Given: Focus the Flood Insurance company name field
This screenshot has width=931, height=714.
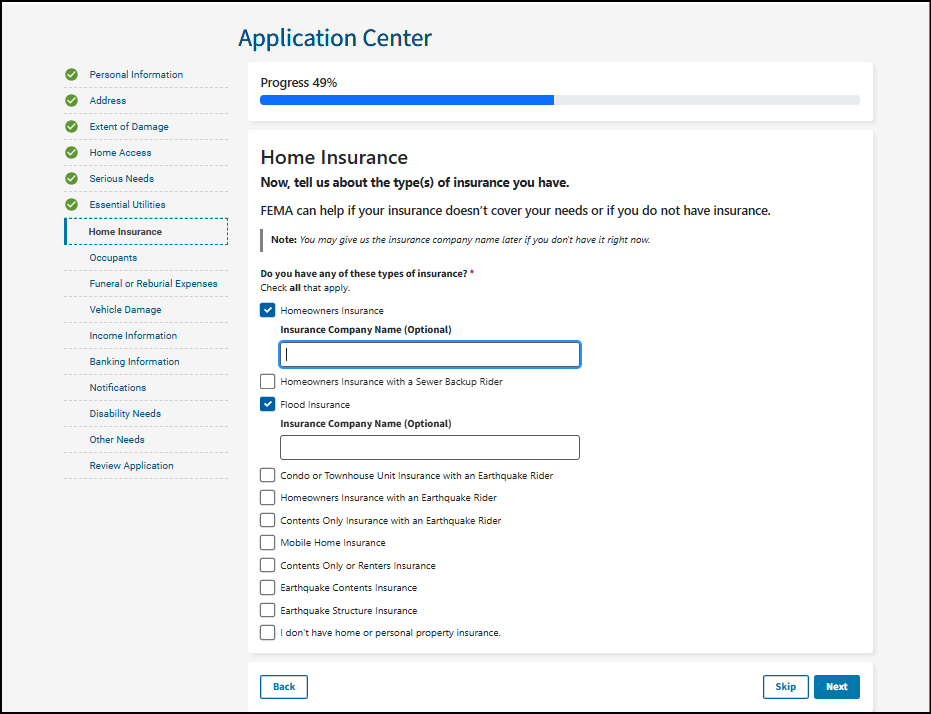Looking at the screenshot, I should tap(429, 448).
